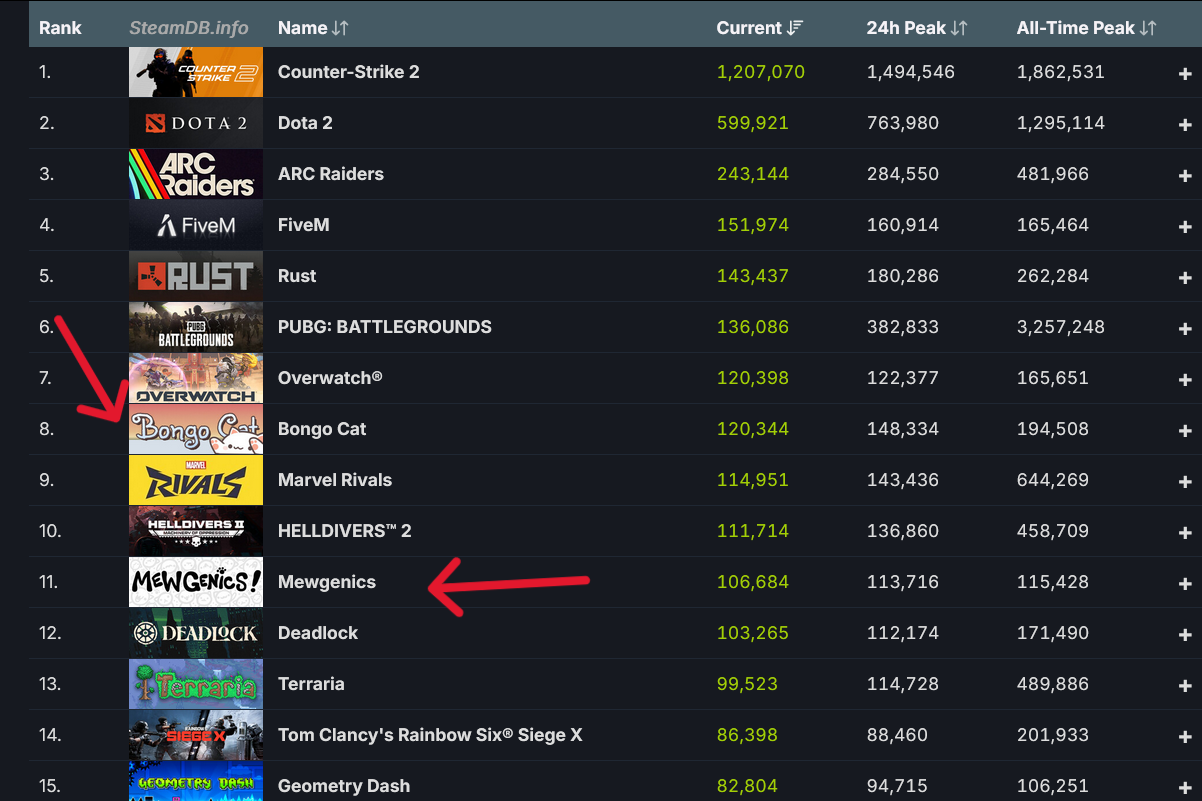1202x801 pixels.
Task: Select Bongo Cat all-time peak 194,508
Action: 1052,429
